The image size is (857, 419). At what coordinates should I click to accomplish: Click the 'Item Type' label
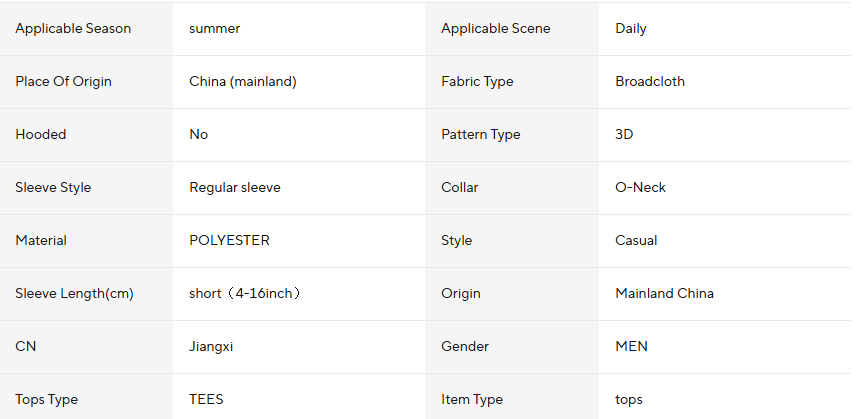(472, 400)
